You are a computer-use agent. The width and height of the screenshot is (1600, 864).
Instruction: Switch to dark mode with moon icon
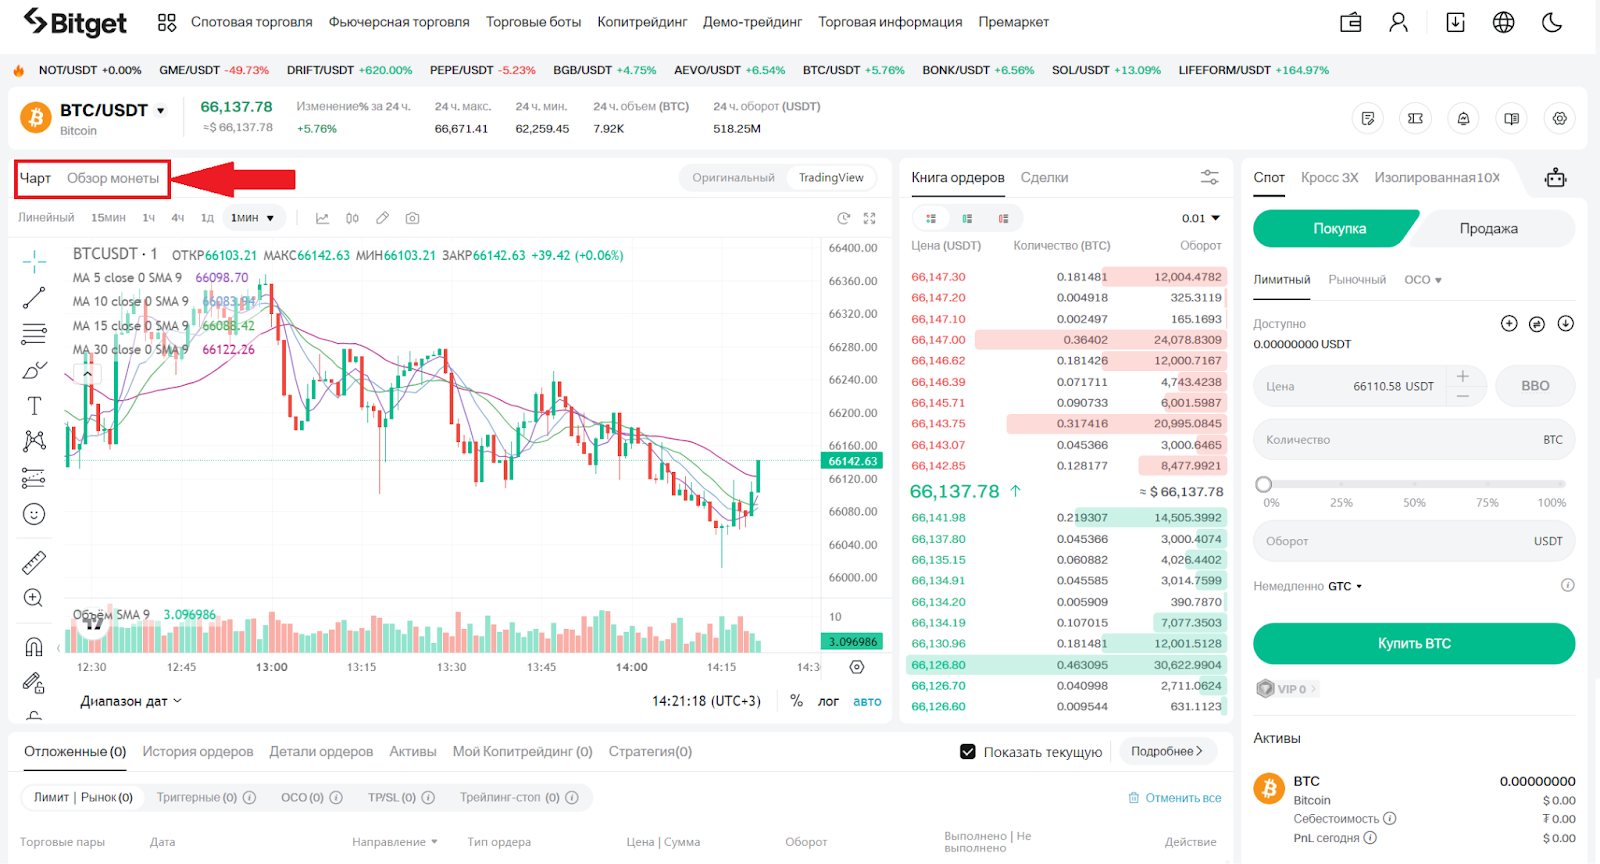pos(1552,22)
